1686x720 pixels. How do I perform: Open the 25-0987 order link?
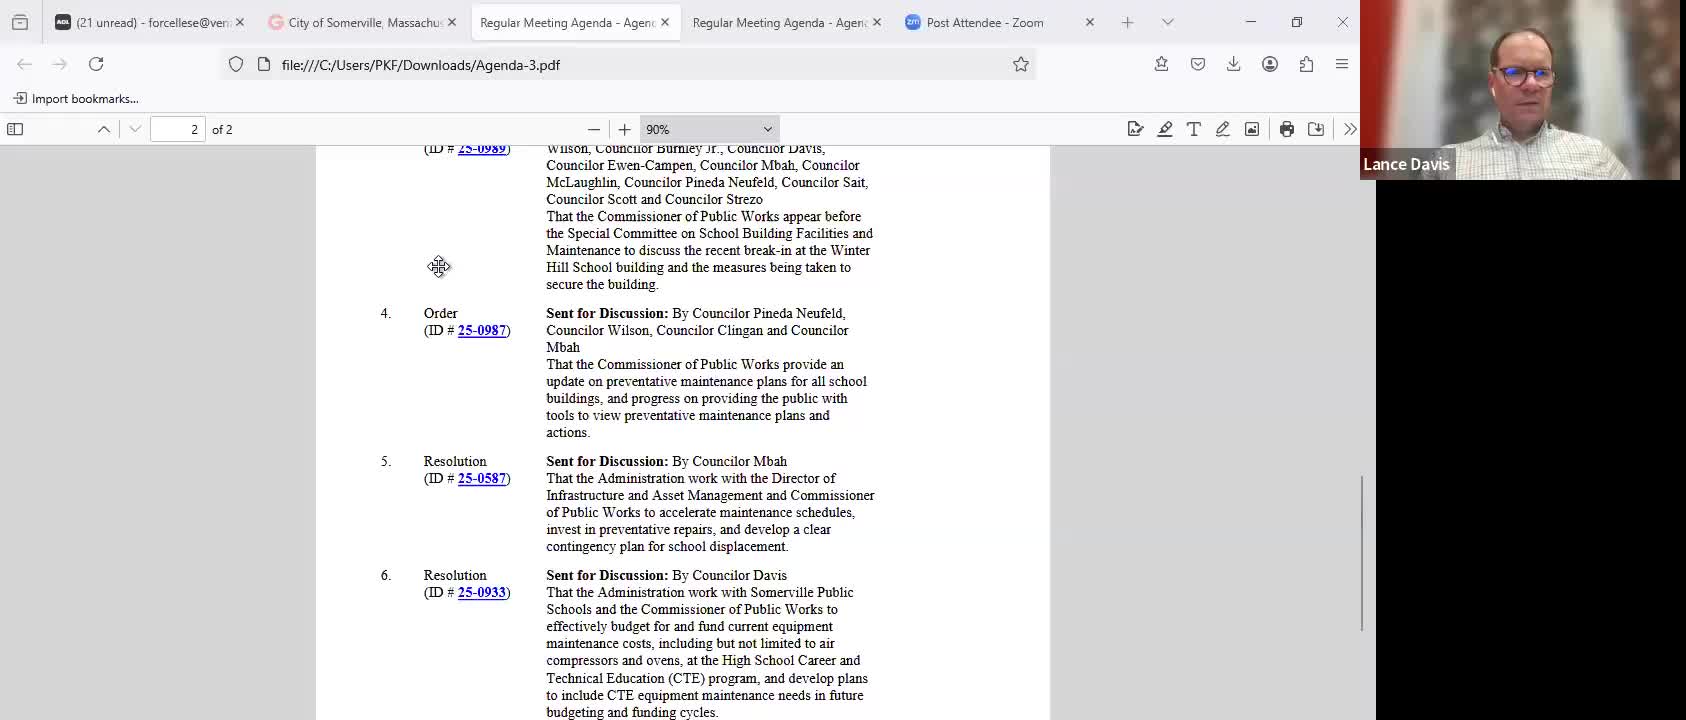(x=482, y=330)
